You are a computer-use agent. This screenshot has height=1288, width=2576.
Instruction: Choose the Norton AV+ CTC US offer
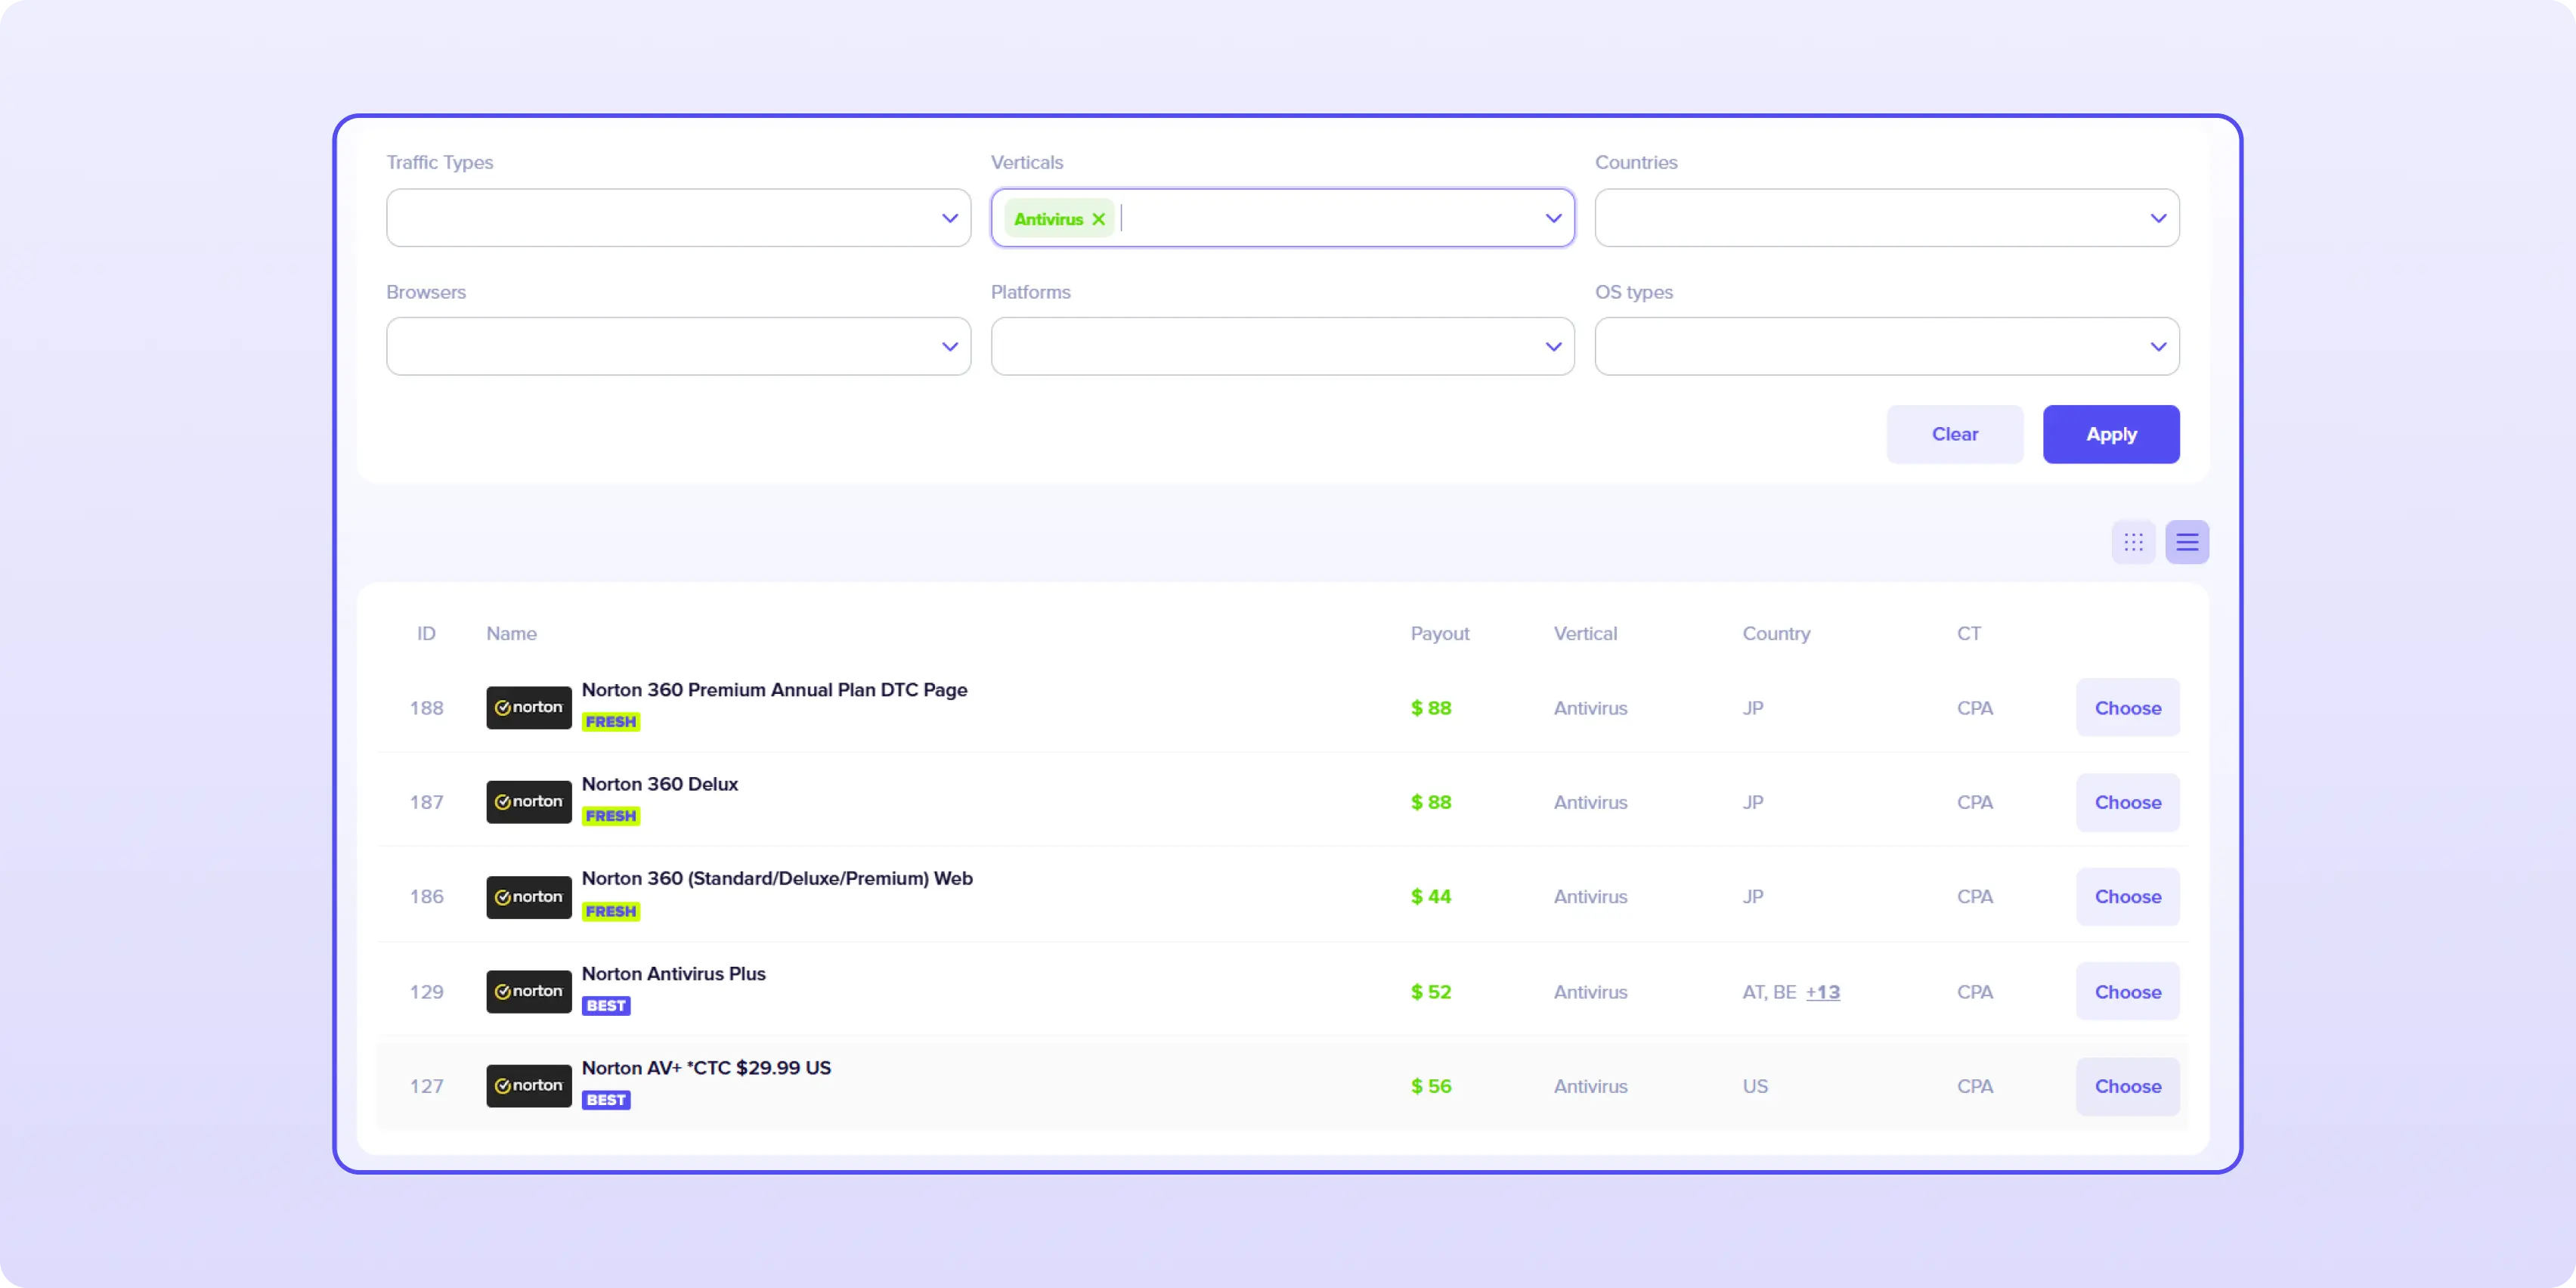(x=2127, y=1086)
